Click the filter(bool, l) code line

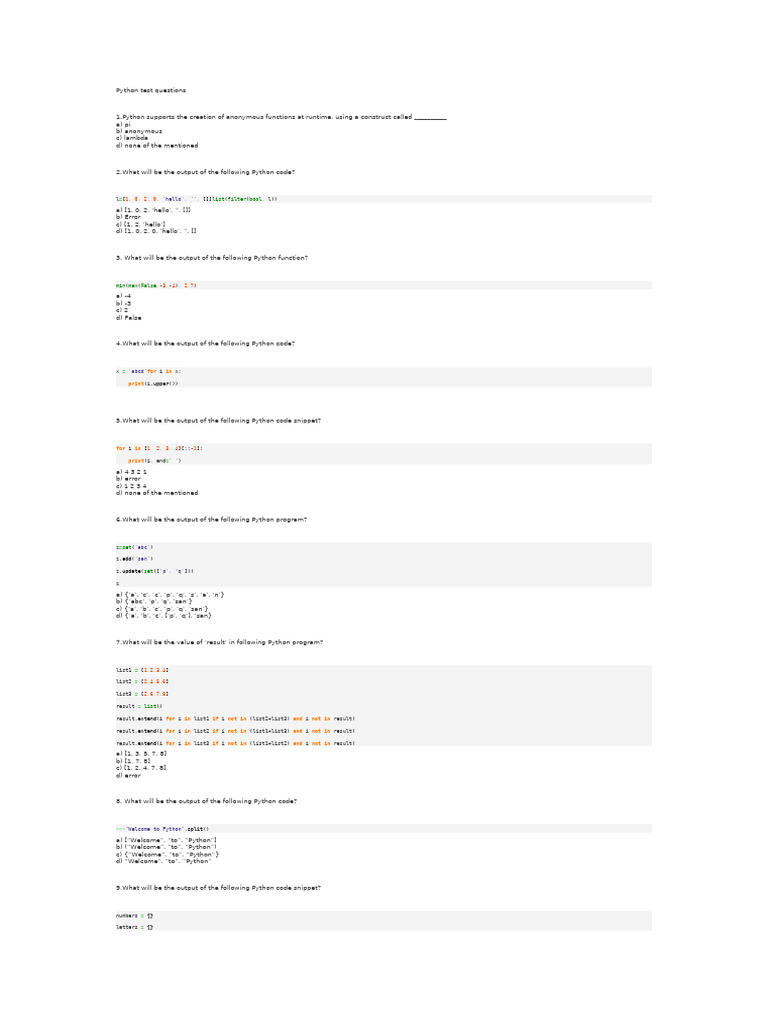pyautogui.click(x=196, y=199)
